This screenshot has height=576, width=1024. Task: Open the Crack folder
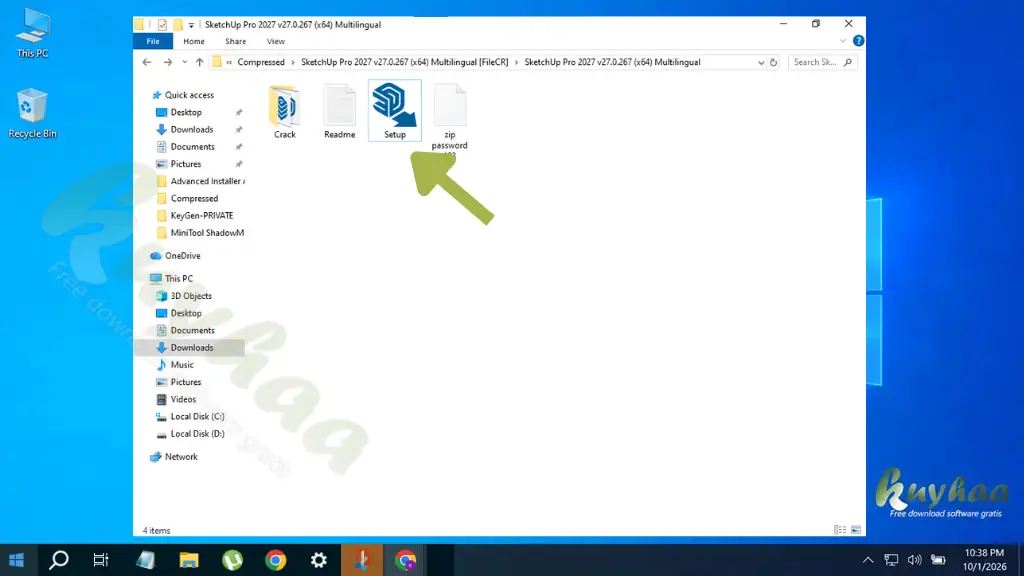[x=284, y=112]
